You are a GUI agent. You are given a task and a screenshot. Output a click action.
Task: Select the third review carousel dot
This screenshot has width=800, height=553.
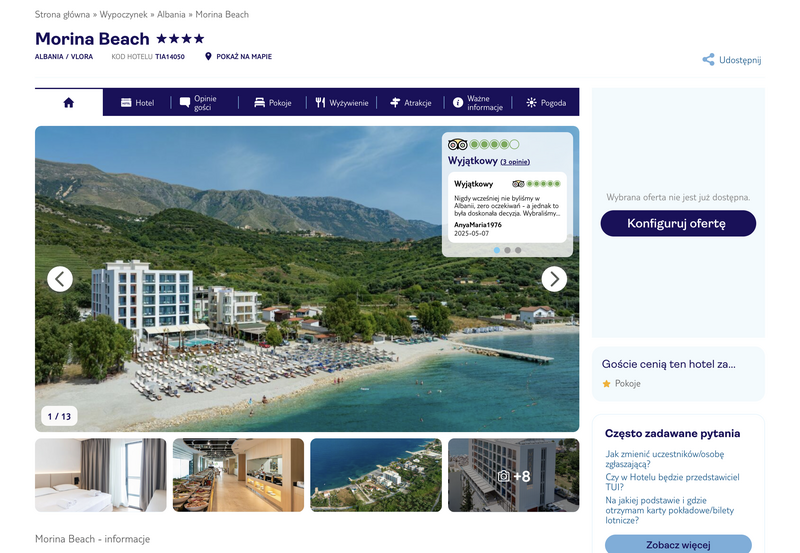click(518, 250)
